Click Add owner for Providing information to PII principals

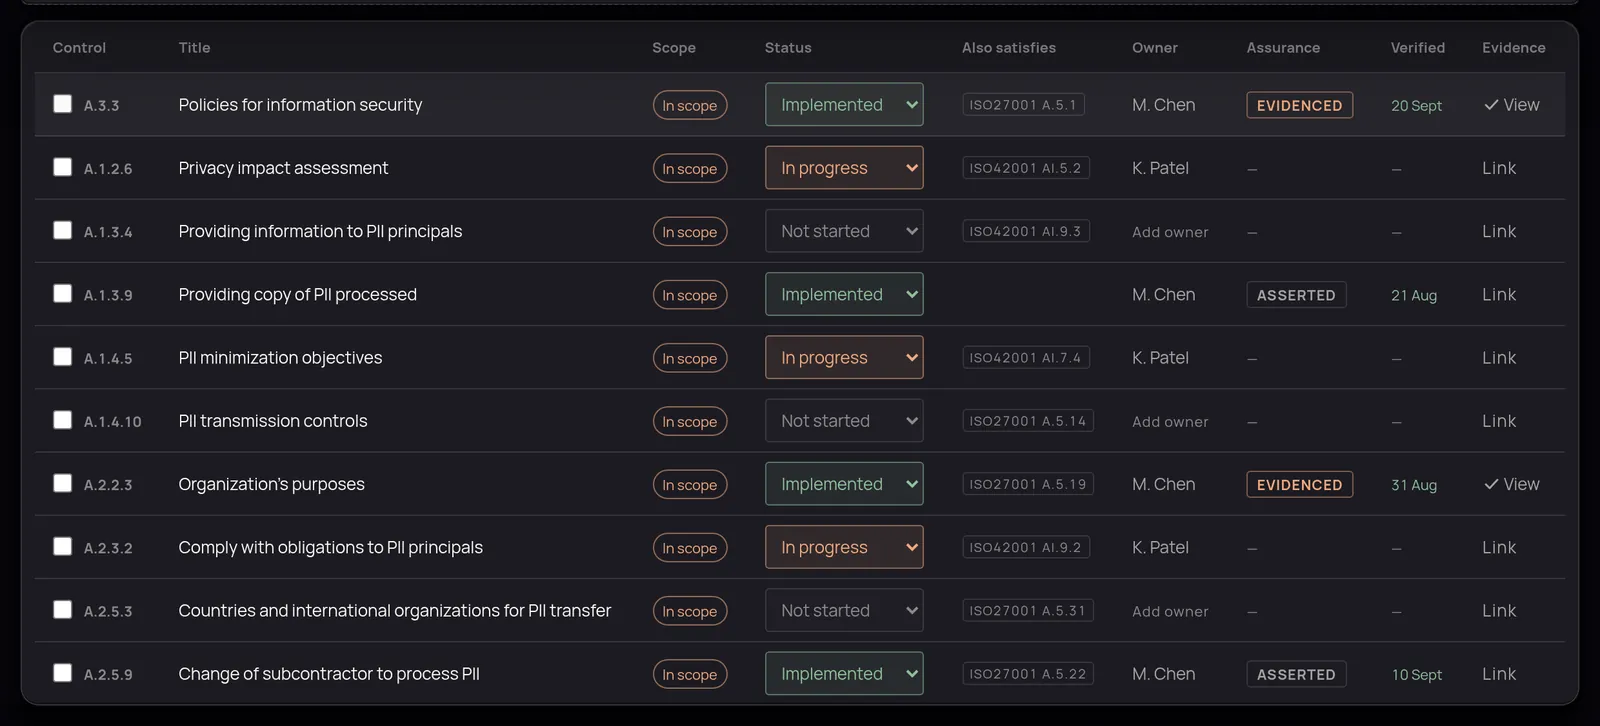pyautogui.click(x=1170, y=232)
